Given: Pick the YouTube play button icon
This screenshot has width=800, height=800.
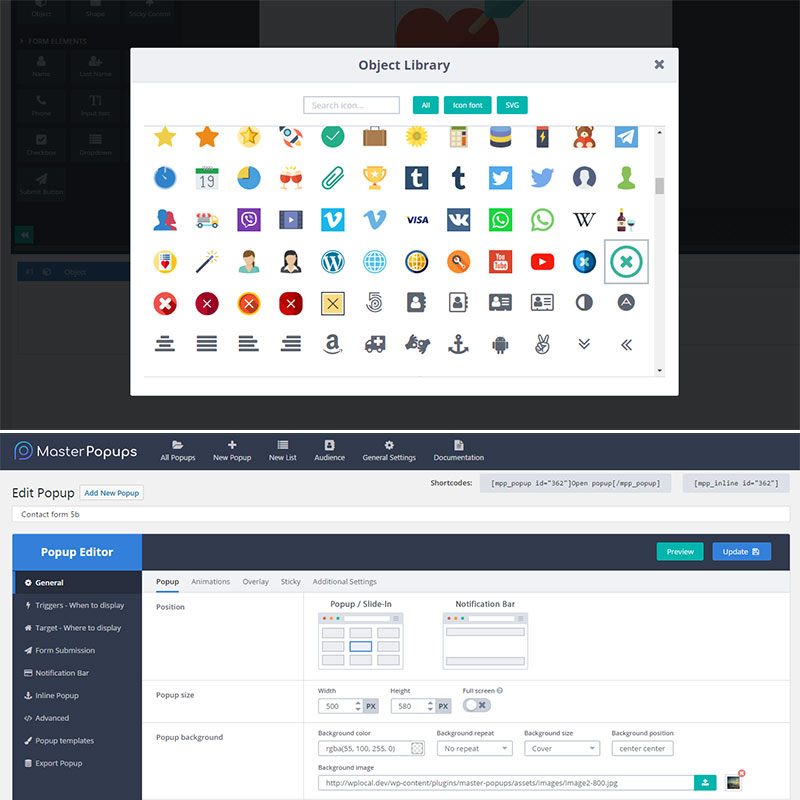Looking at the screenshot, I should (542, 262).
